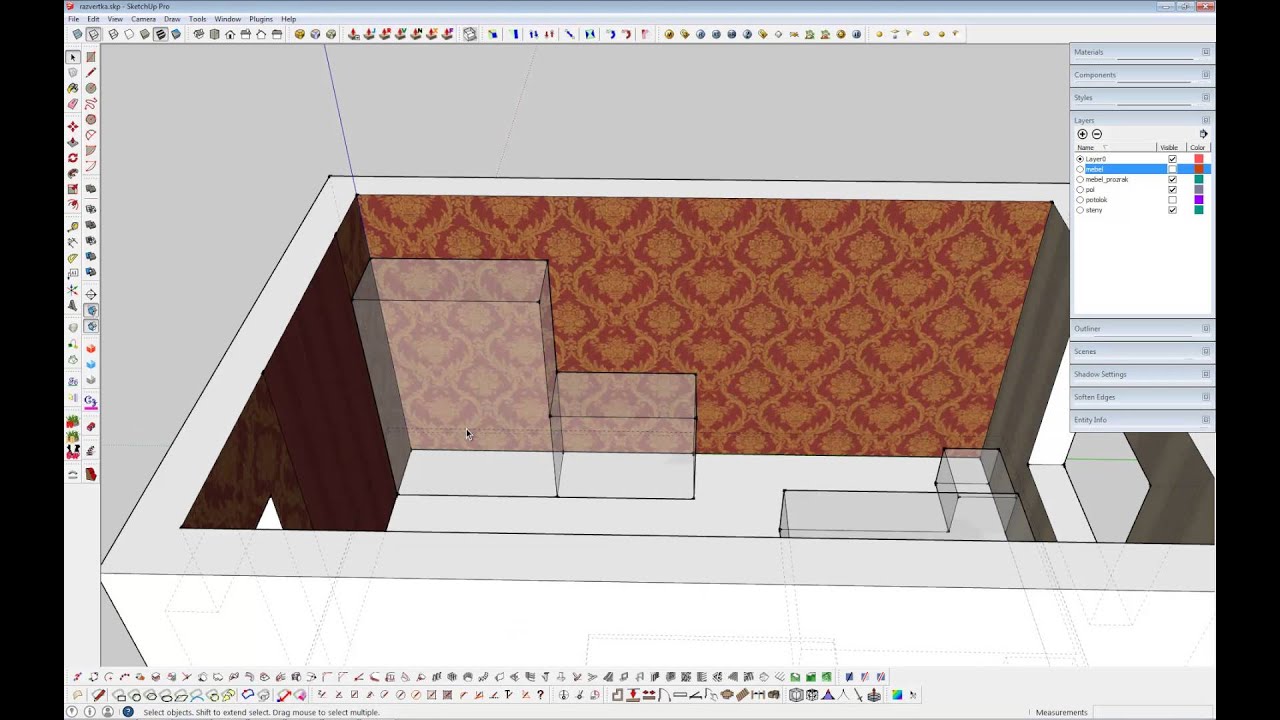Switch to Shaded style
This screenshot has height=720, width=1280.
click(145, 34)
